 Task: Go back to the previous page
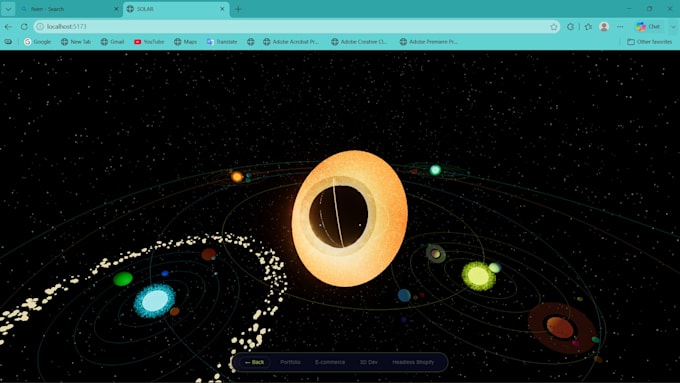(x=8, y=26)
